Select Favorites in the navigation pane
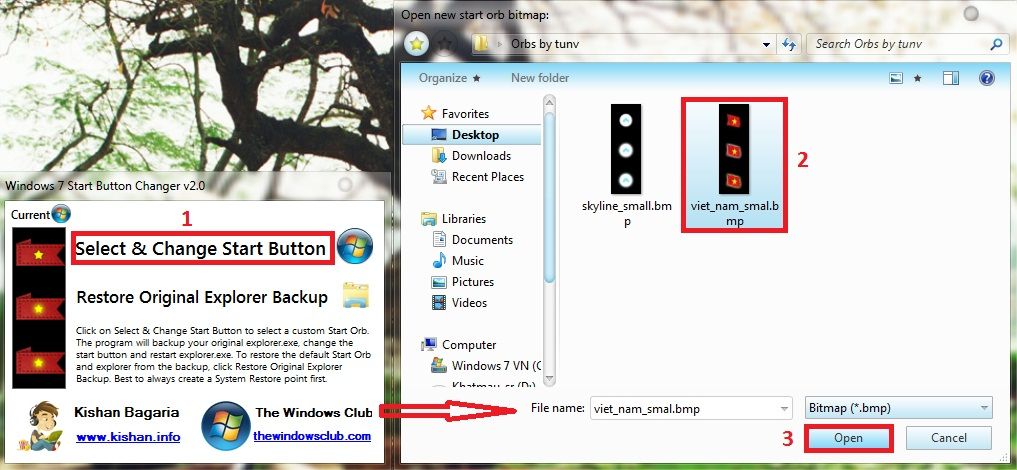 [x=465, y=113]
